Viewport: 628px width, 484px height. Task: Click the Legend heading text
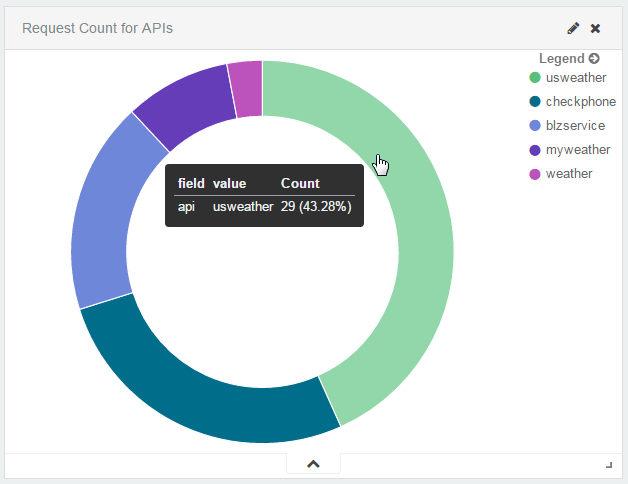(x=561, y=59)
